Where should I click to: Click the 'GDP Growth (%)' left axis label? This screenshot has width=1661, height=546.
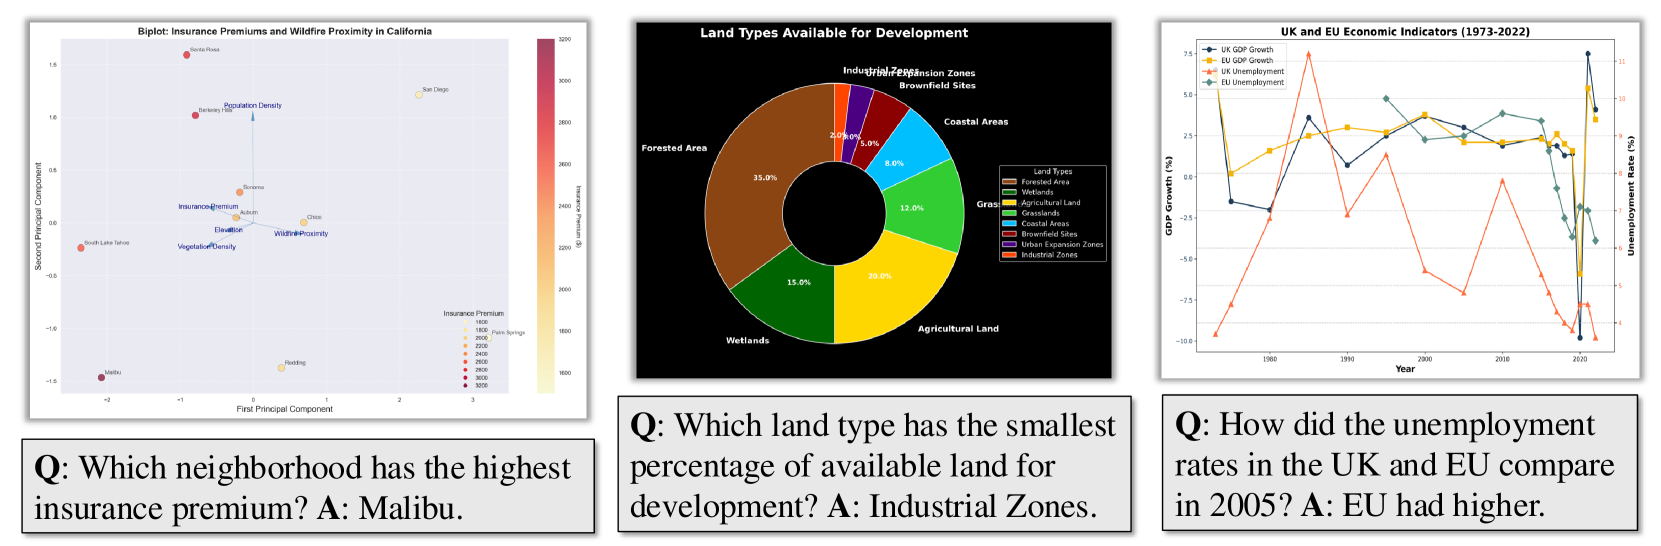[1168, 196]
